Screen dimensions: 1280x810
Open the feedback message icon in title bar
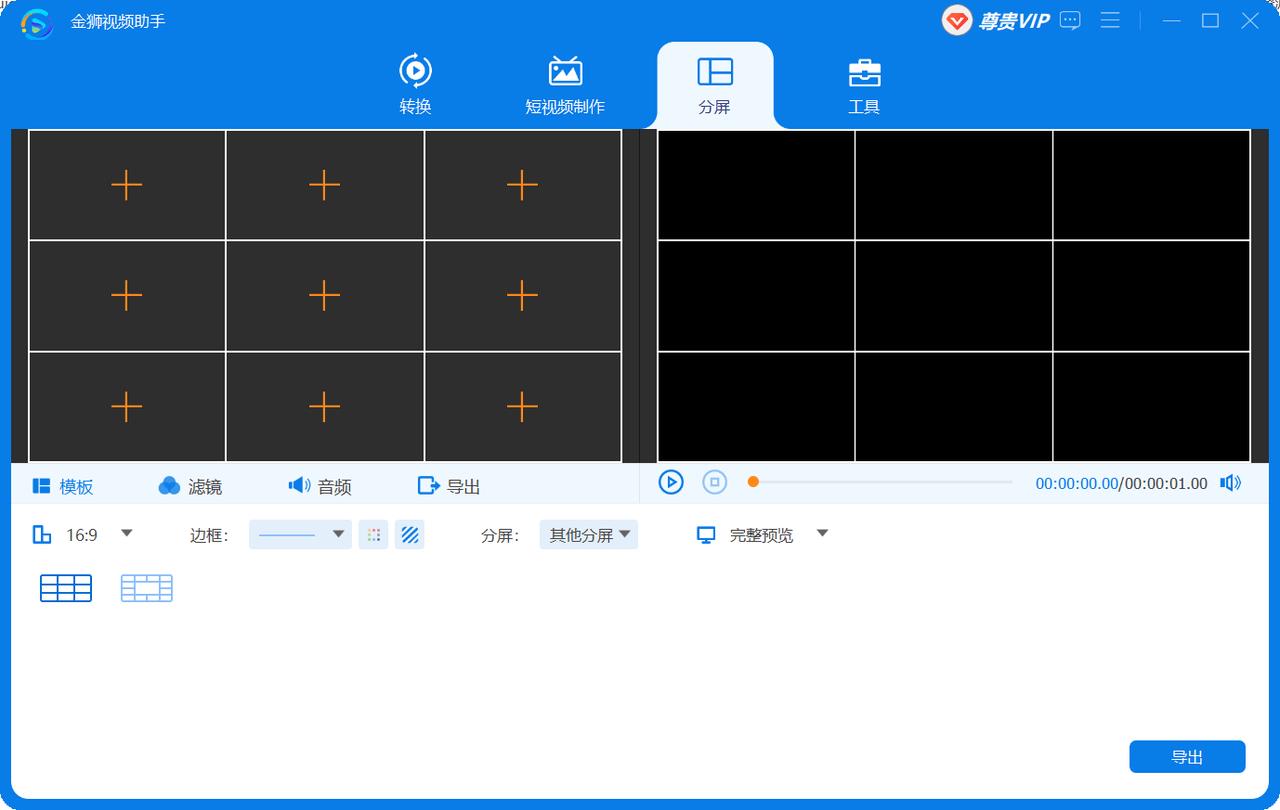point(1070,20)
